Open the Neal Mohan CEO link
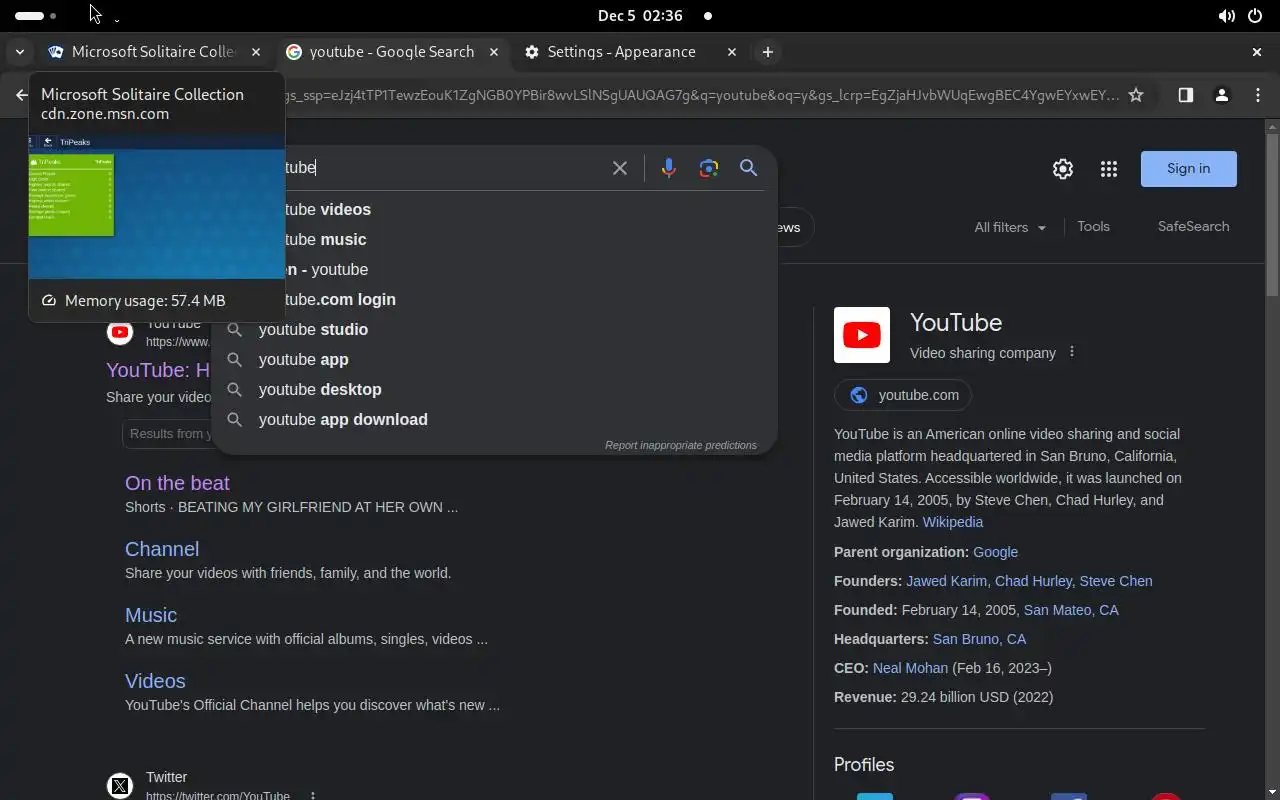Viewport: 1280px width, 800px height. [910, 668]
